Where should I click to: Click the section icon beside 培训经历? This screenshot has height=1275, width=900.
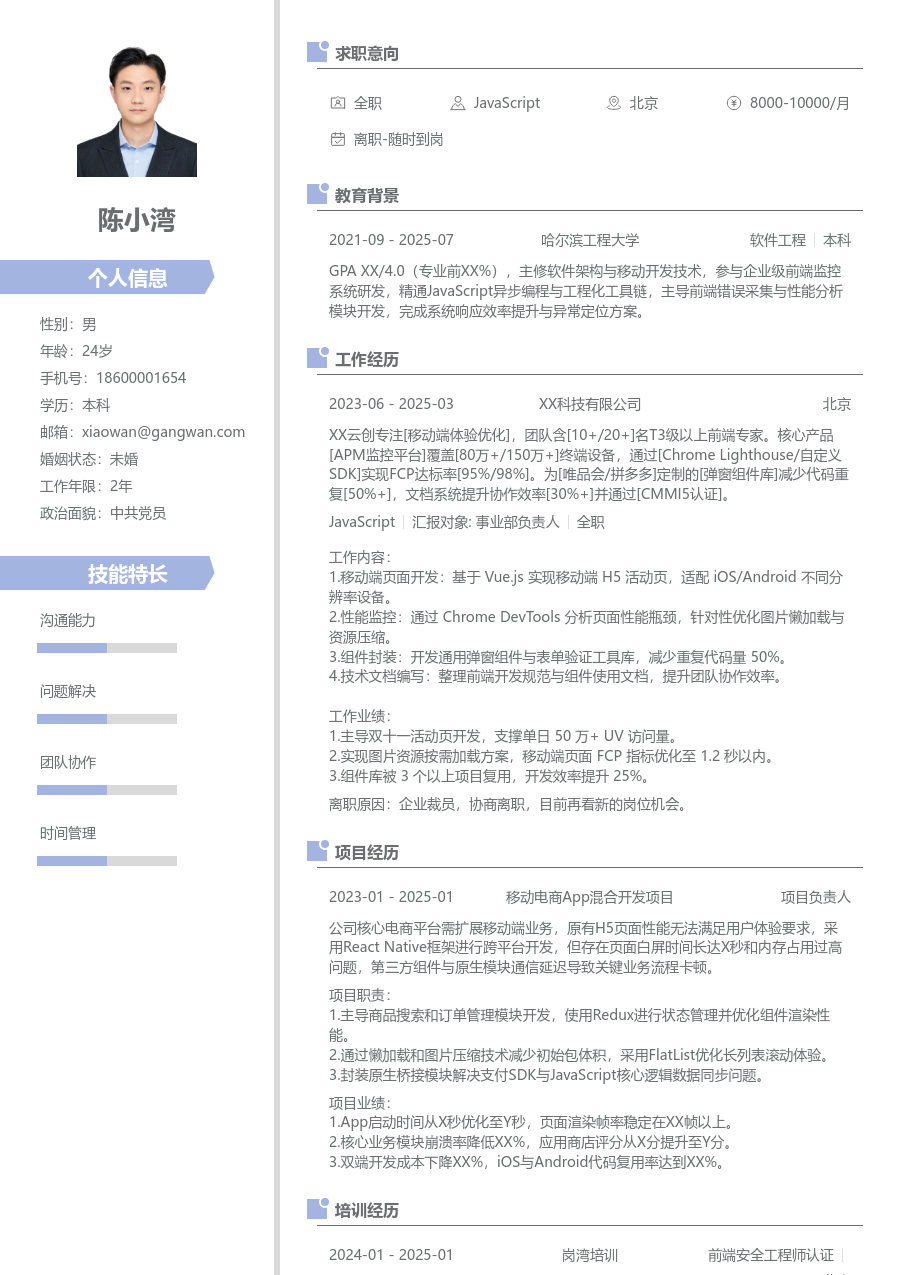[x=315, y=1209]
